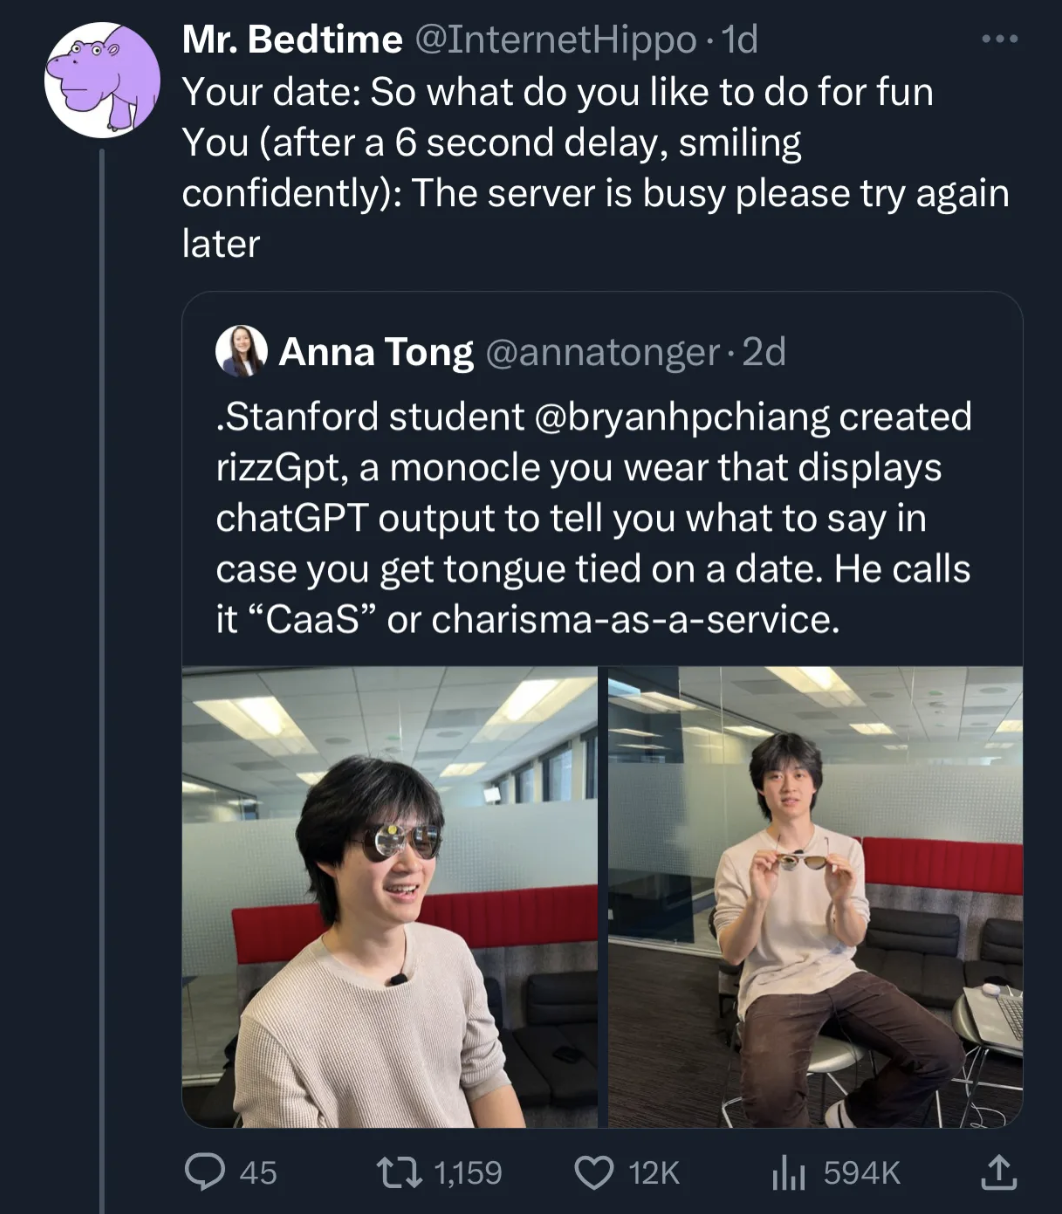Open the Mr. Bedtime display name link
This screenshot has height=1214, width=1062.
292,40
